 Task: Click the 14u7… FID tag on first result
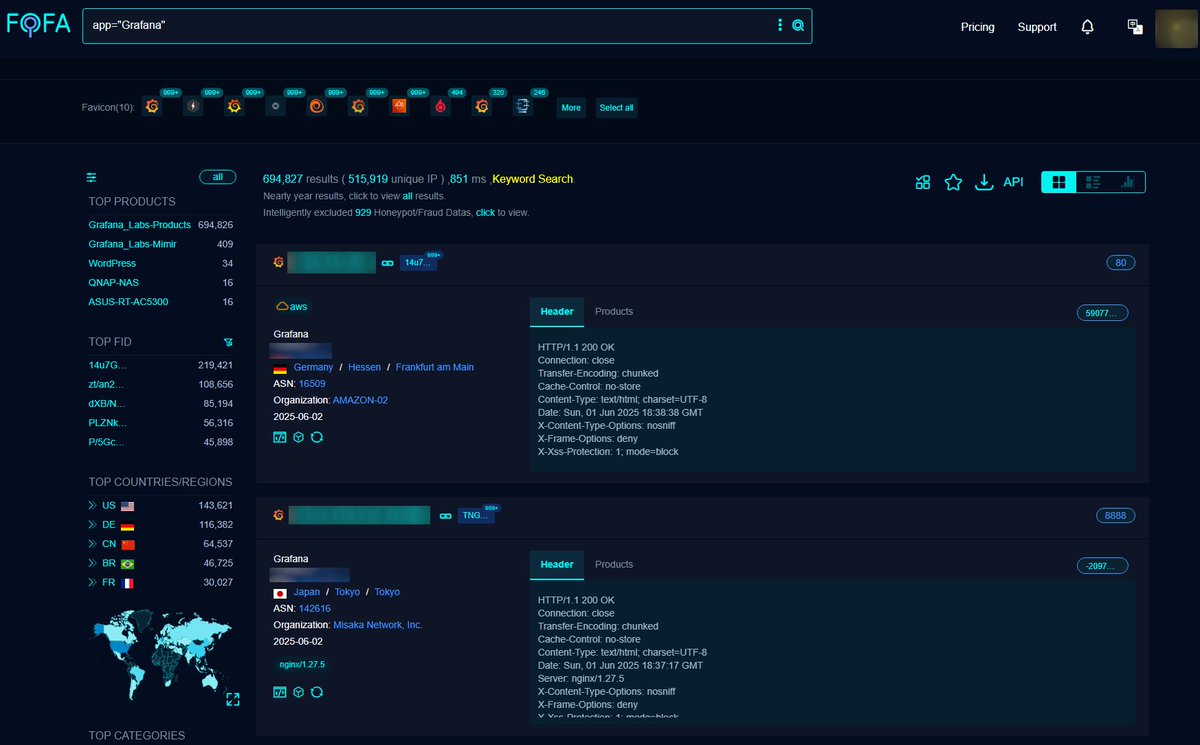click(x=417, y=263)
